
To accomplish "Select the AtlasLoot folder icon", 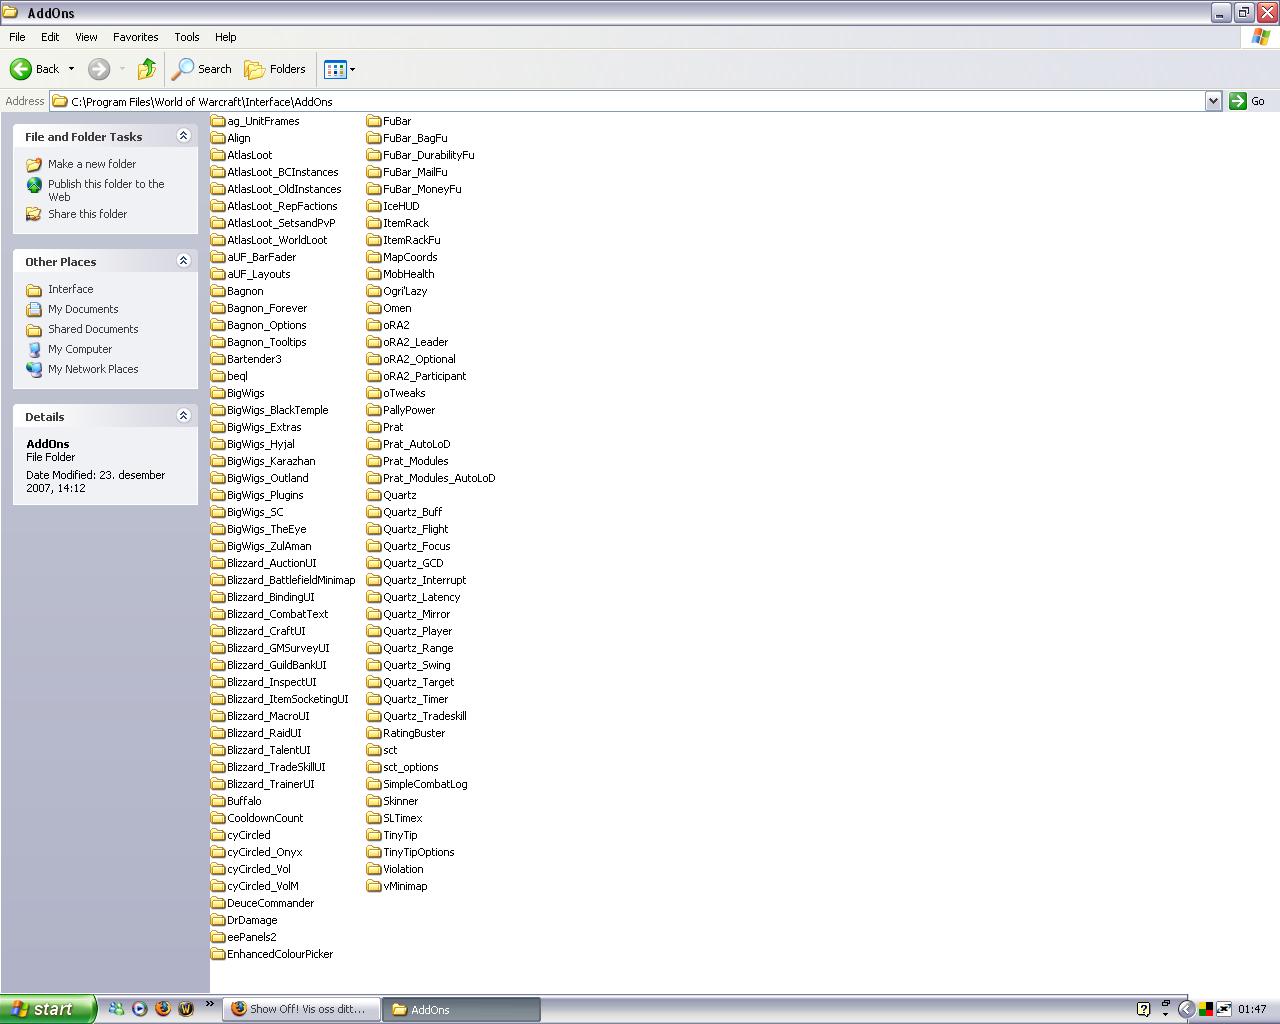I will (x=218, y=155).
